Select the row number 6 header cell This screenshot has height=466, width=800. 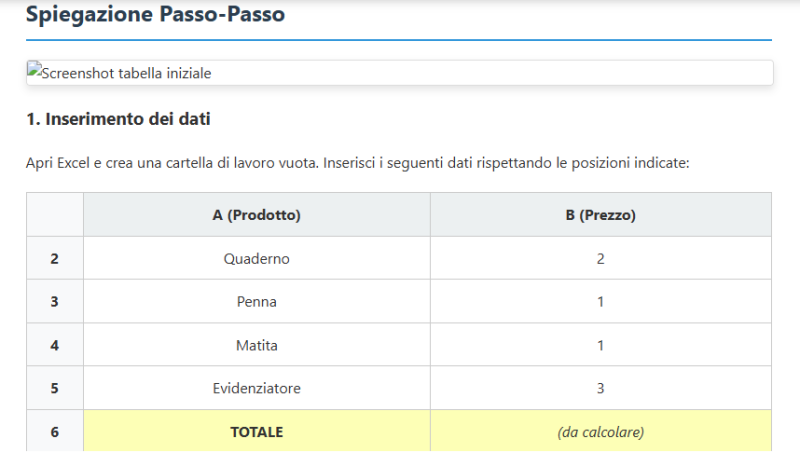[x=55, y=432]
